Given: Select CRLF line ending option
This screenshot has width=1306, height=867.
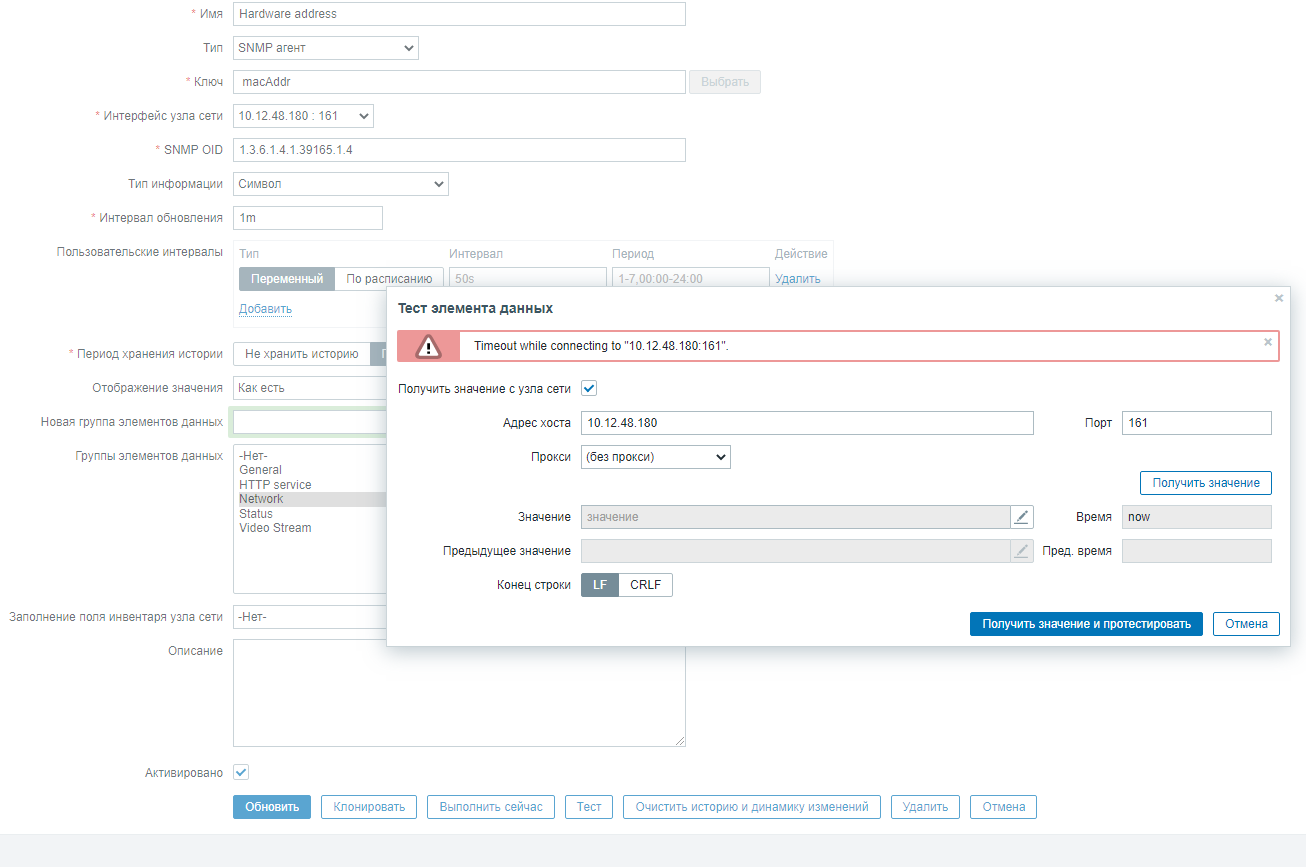Looking at the screenshot, I should tap(645, 585).
